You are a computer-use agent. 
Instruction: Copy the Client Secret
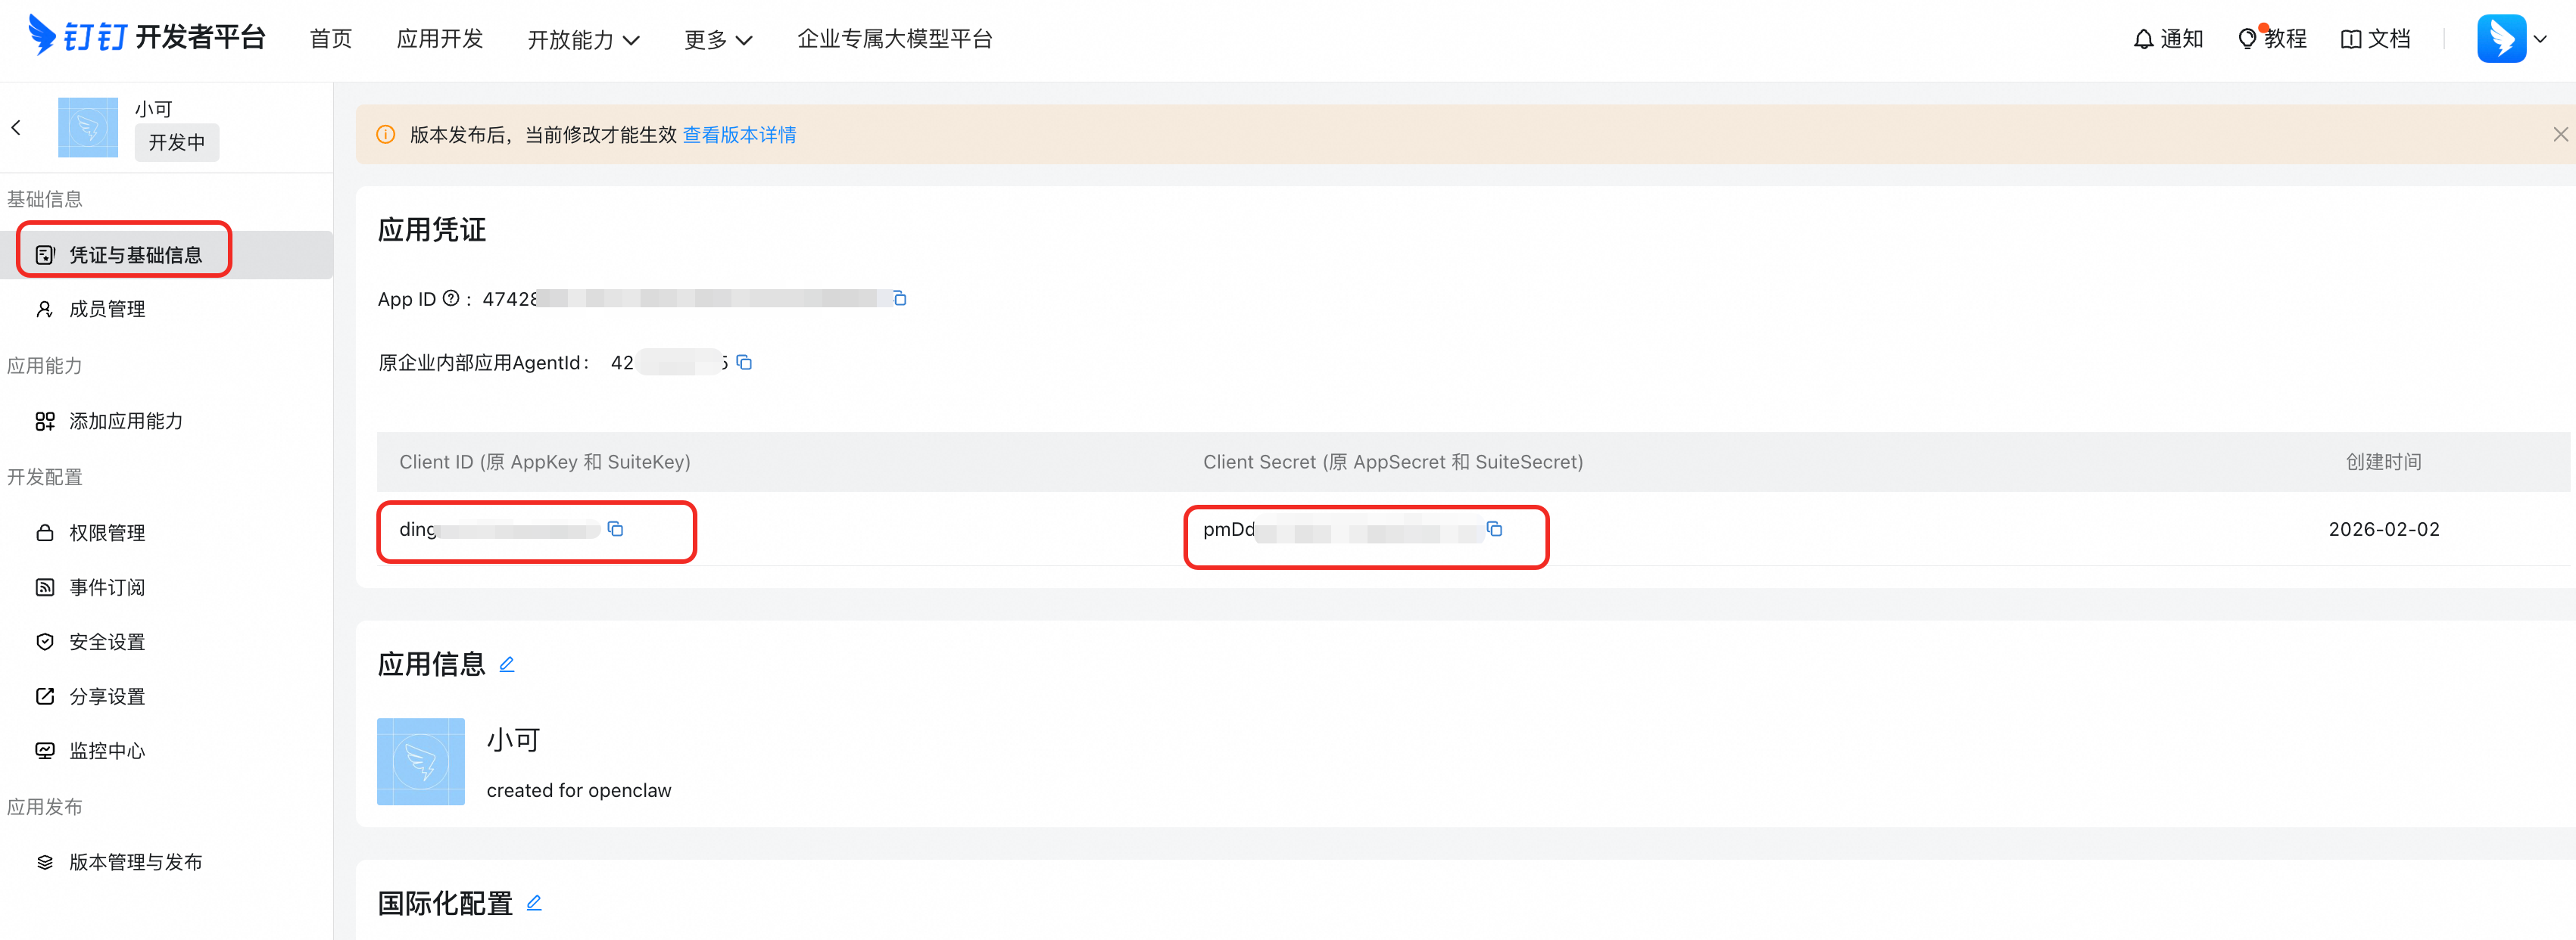[x=1494, y=529]
